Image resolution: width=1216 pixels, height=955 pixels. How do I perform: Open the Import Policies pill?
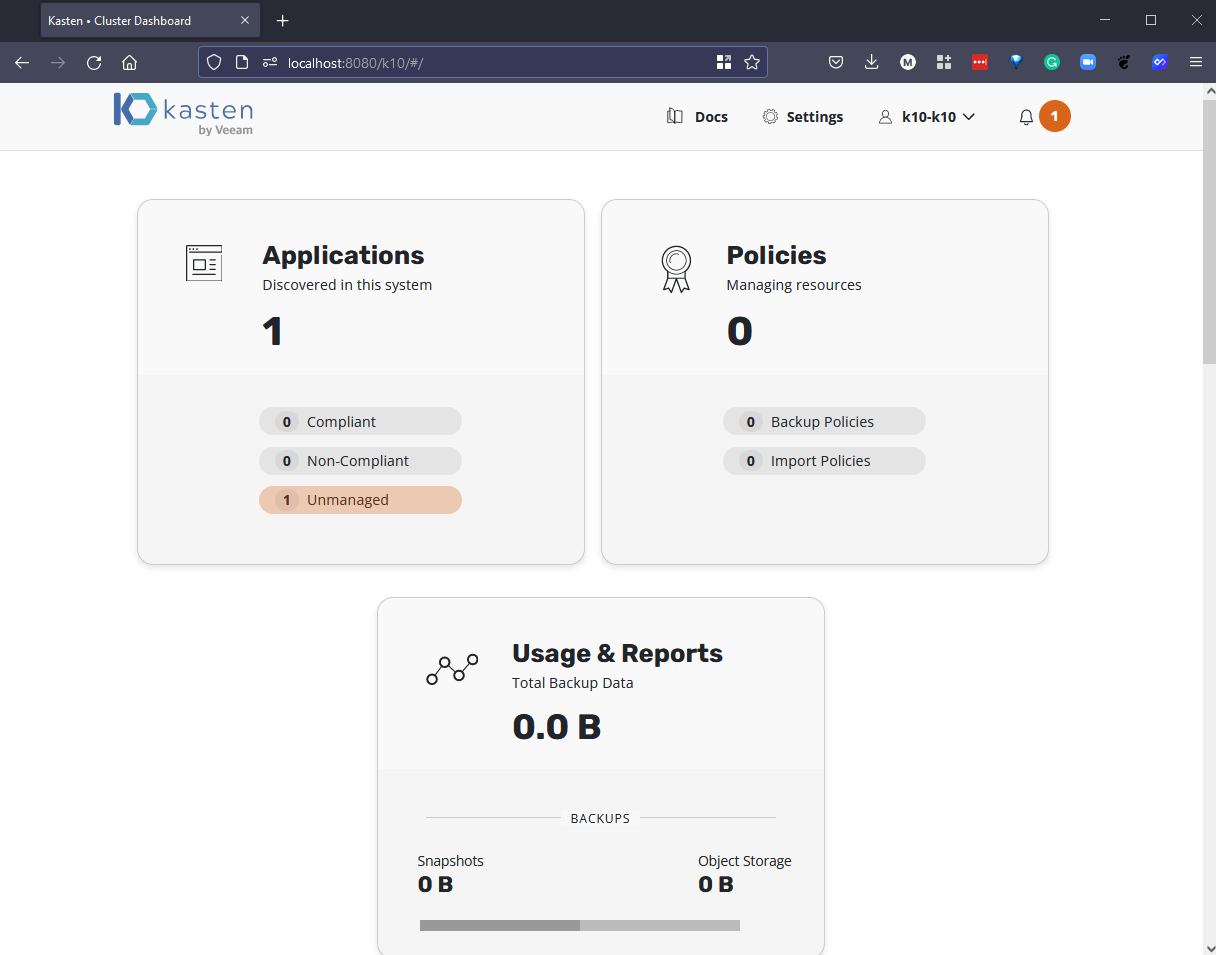824,461
